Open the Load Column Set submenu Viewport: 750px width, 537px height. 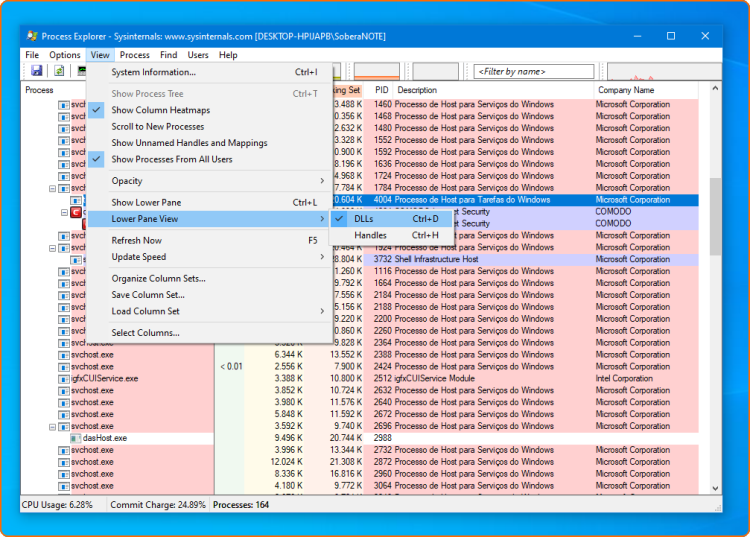210,311
